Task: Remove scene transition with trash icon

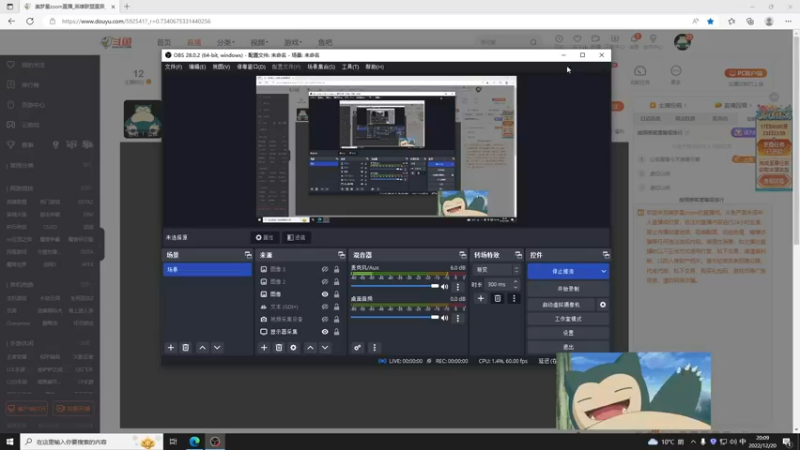Action: [x=497, y=298]
